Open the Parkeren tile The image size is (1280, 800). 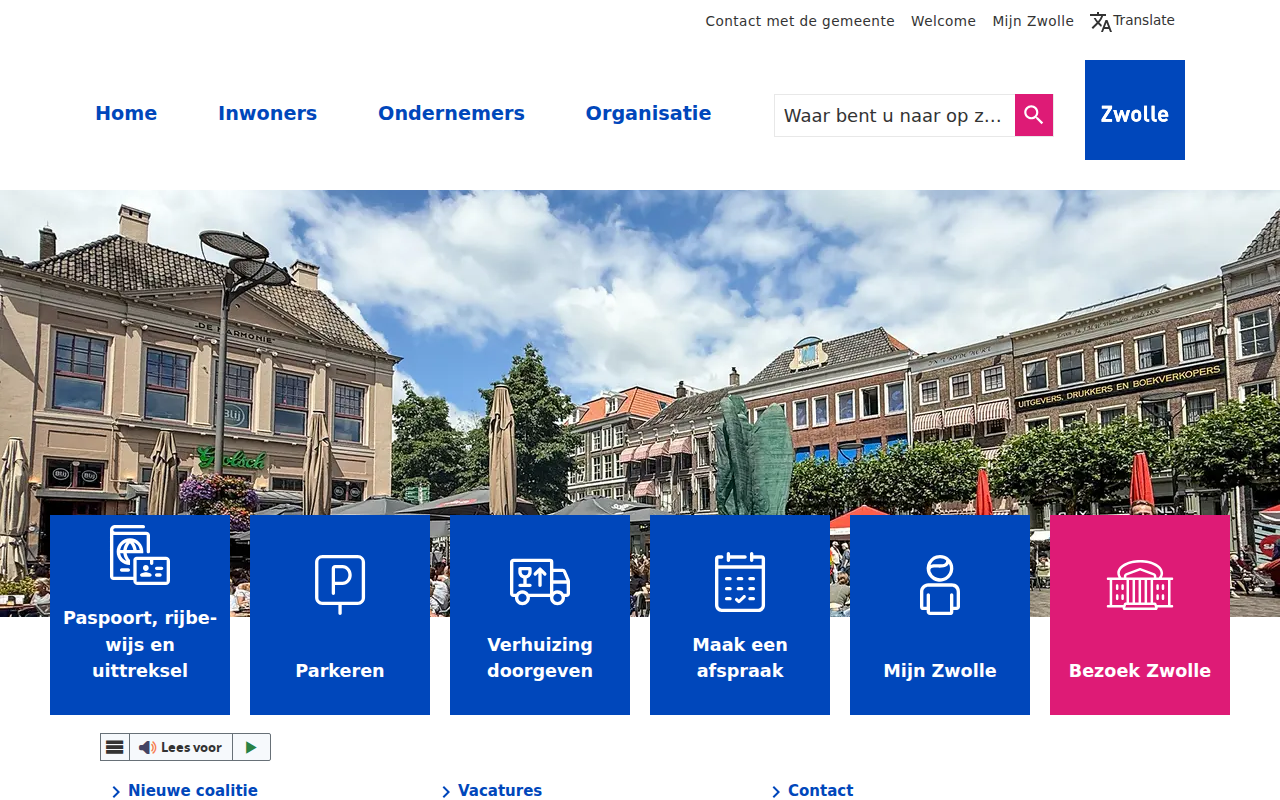tap(340, 615)
